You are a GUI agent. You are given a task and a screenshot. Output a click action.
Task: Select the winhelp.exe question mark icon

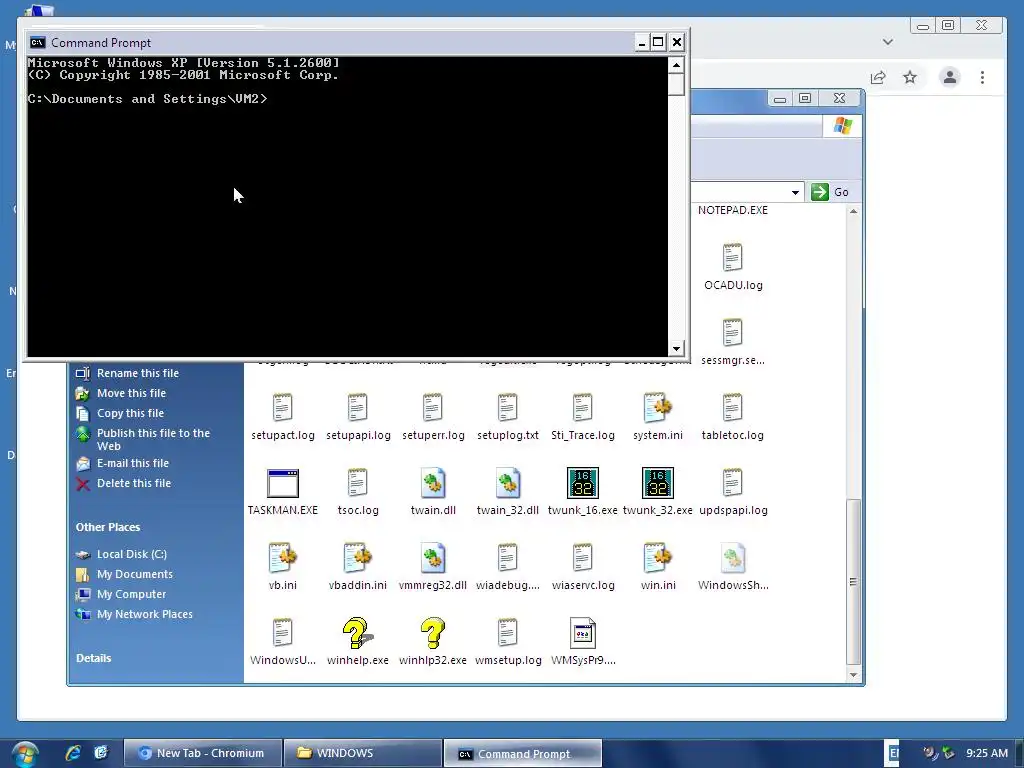click(x=357, y=633)
